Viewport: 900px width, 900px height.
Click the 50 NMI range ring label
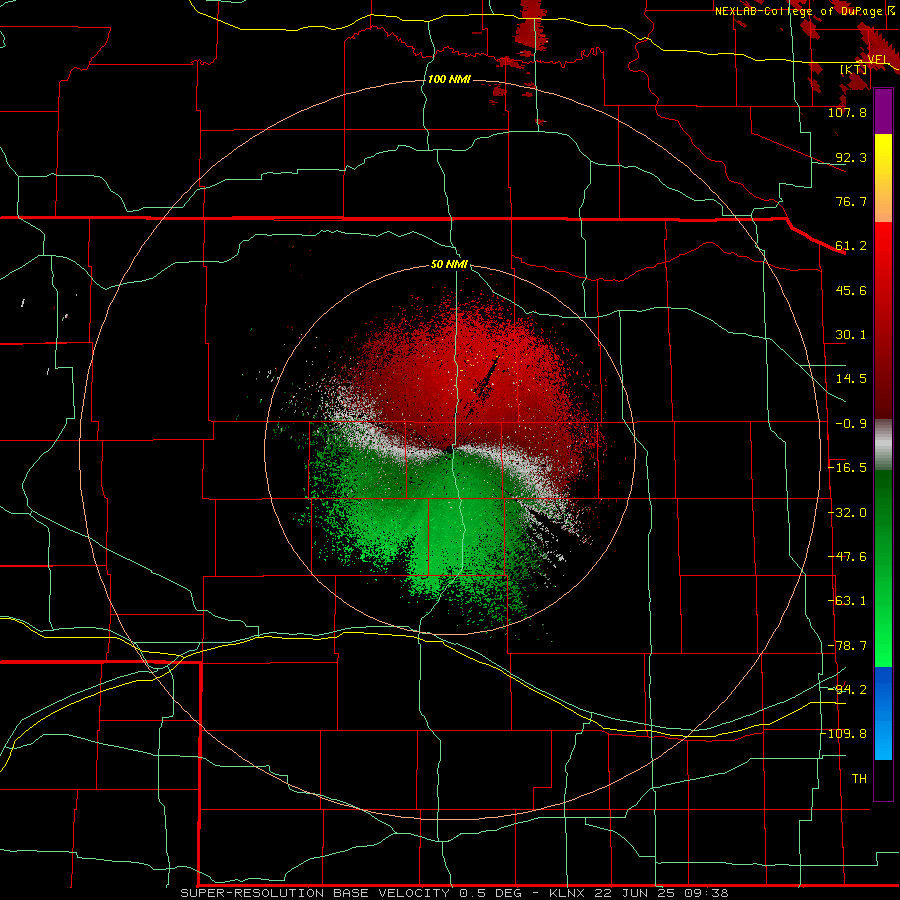[449, 265]
